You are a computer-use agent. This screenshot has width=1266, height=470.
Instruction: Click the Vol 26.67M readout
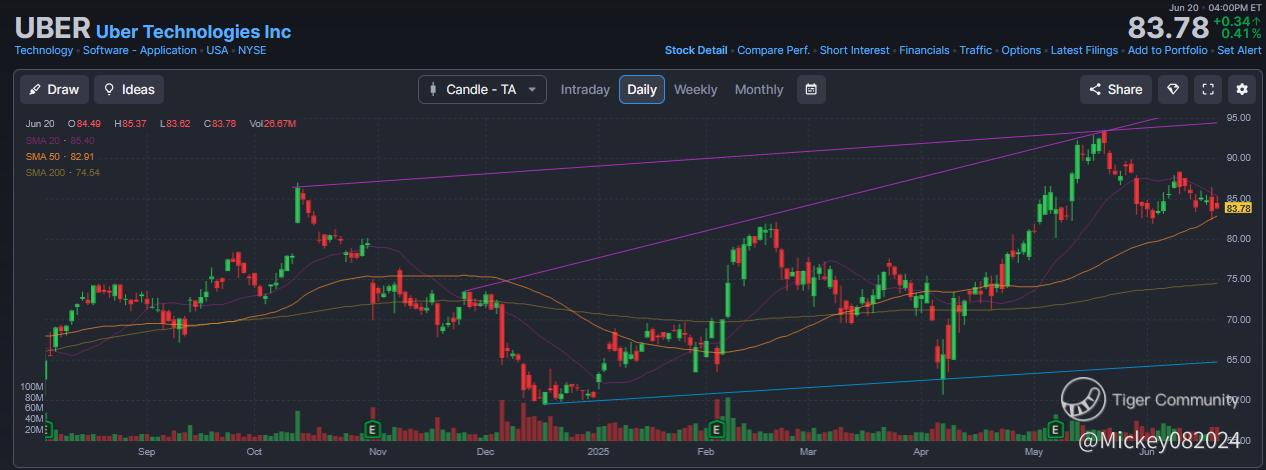tap(273, 123)
